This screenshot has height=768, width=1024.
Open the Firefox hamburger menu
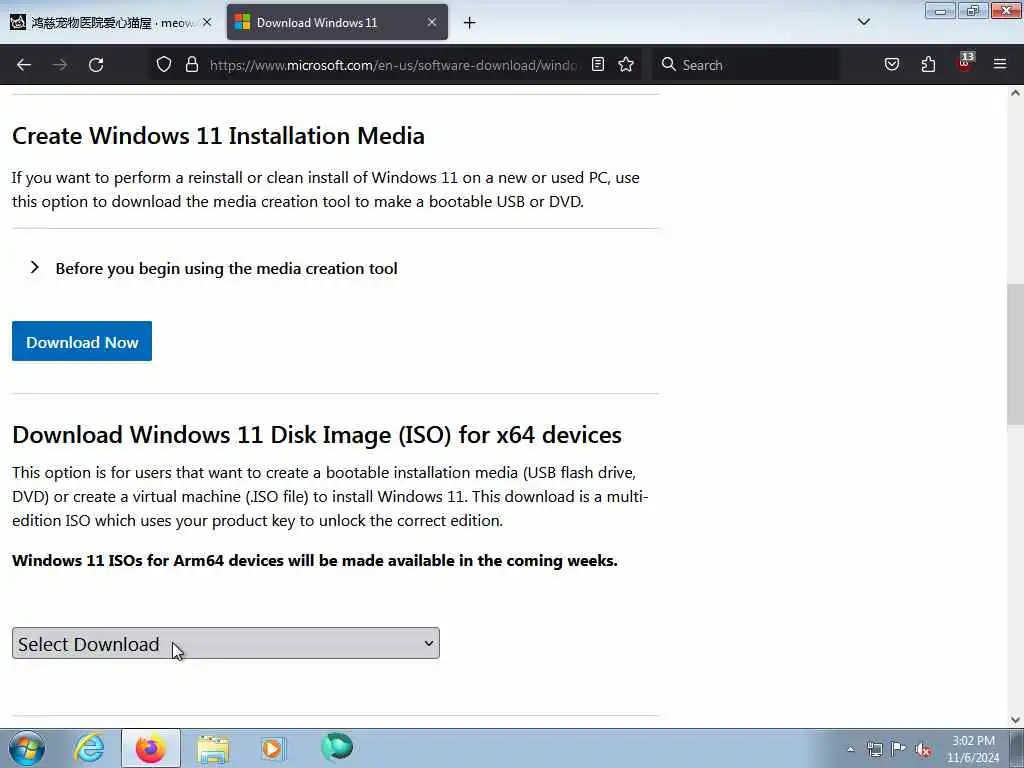1000,64
